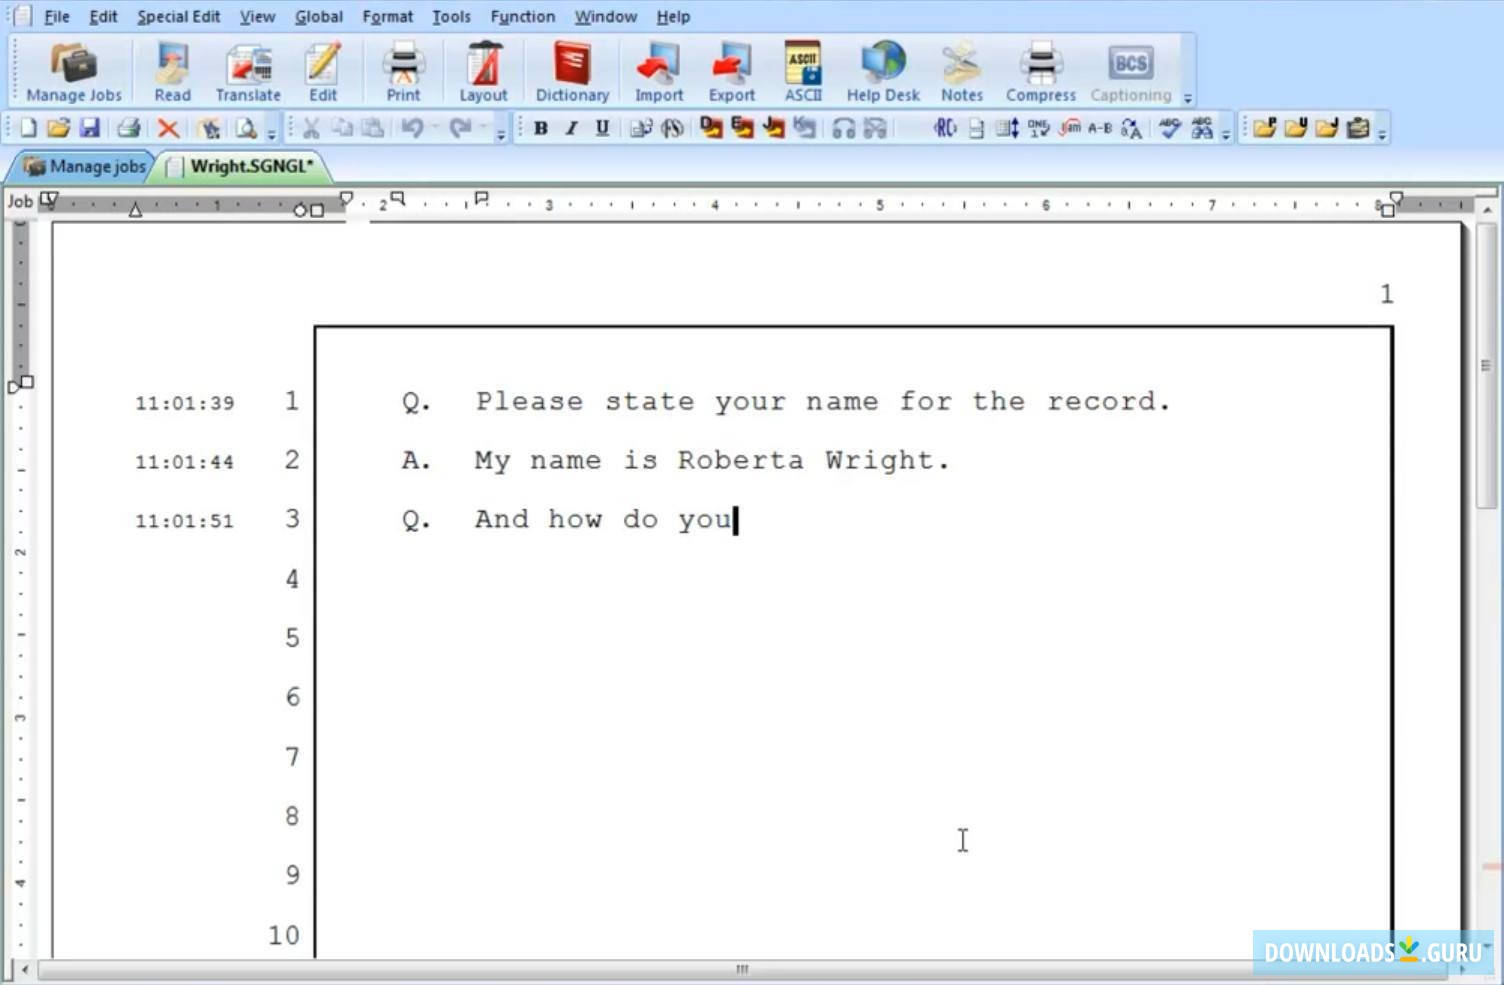The height and width of the screenshot is (985, 1504).
Task: Click the yellow folder icon marked U
Action: coord(1296,128)
